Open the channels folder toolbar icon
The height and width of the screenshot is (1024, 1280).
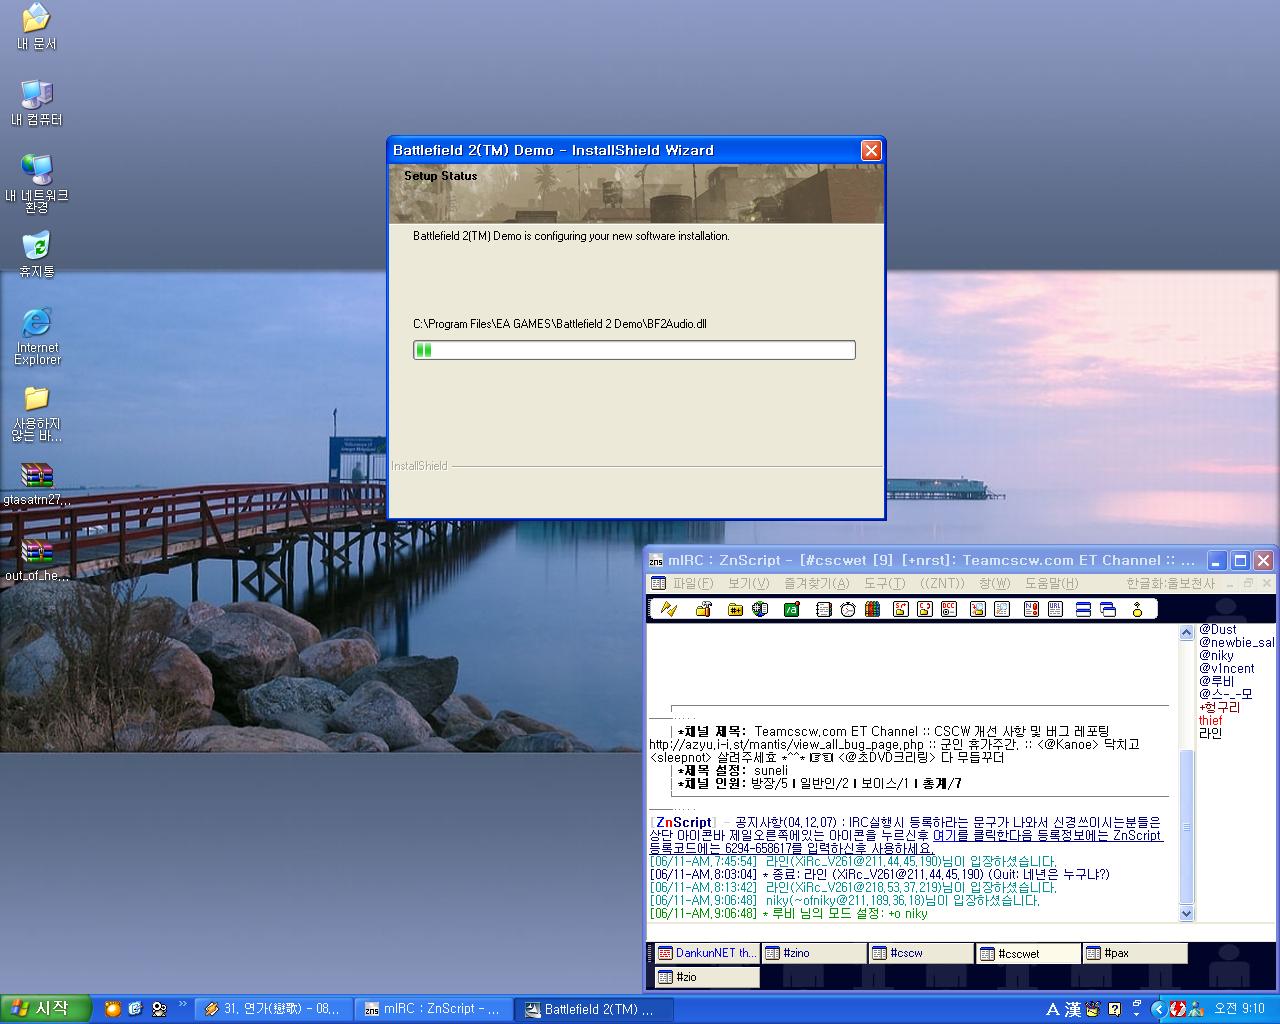[x=735, y=609]
